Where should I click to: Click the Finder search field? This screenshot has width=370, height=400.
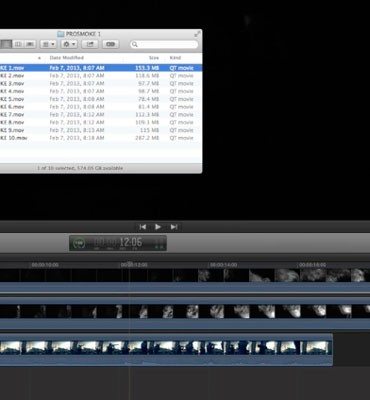point(164,44)
